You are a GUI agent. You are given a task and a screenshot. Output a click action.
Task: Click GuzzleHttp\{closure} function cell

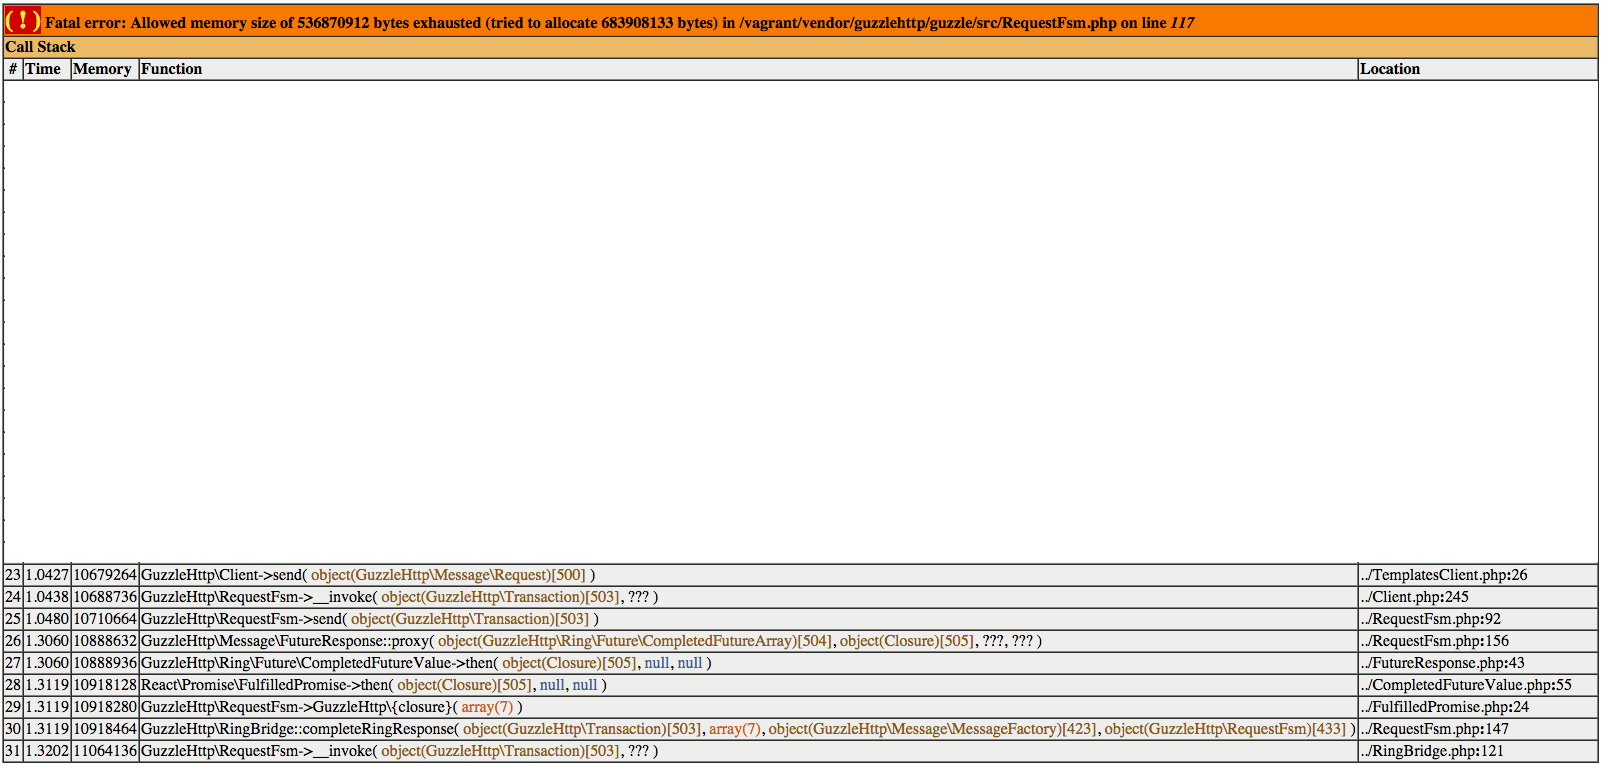click(748, 707)
